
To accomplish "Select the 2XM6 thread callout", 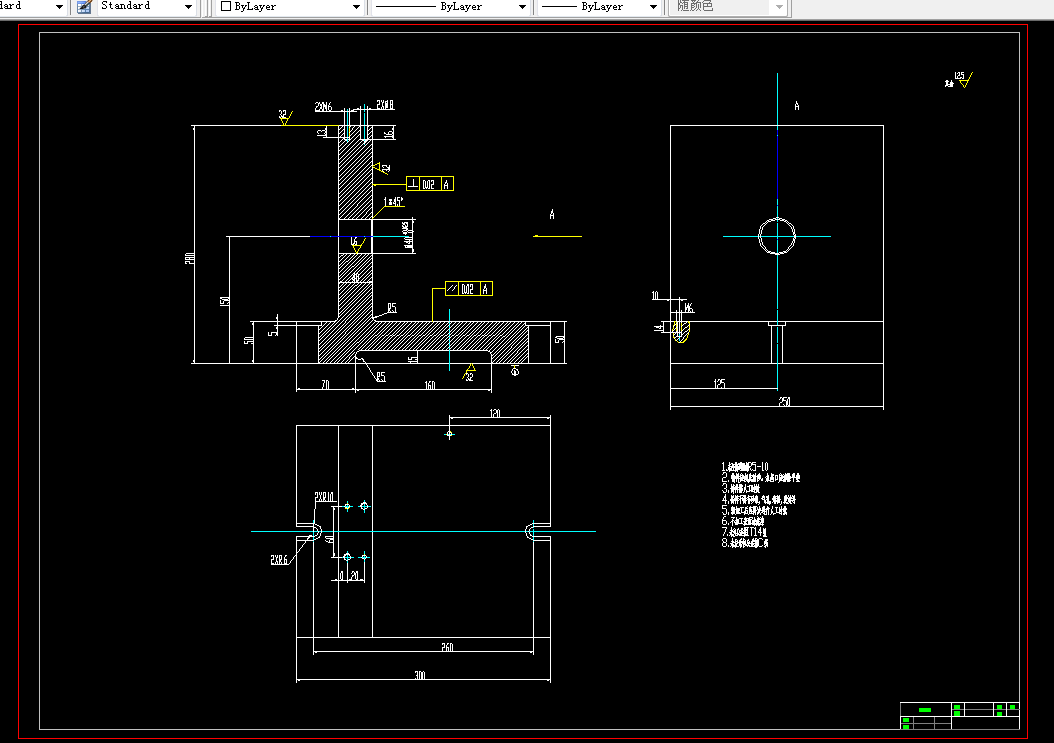I will coord(323,106).
